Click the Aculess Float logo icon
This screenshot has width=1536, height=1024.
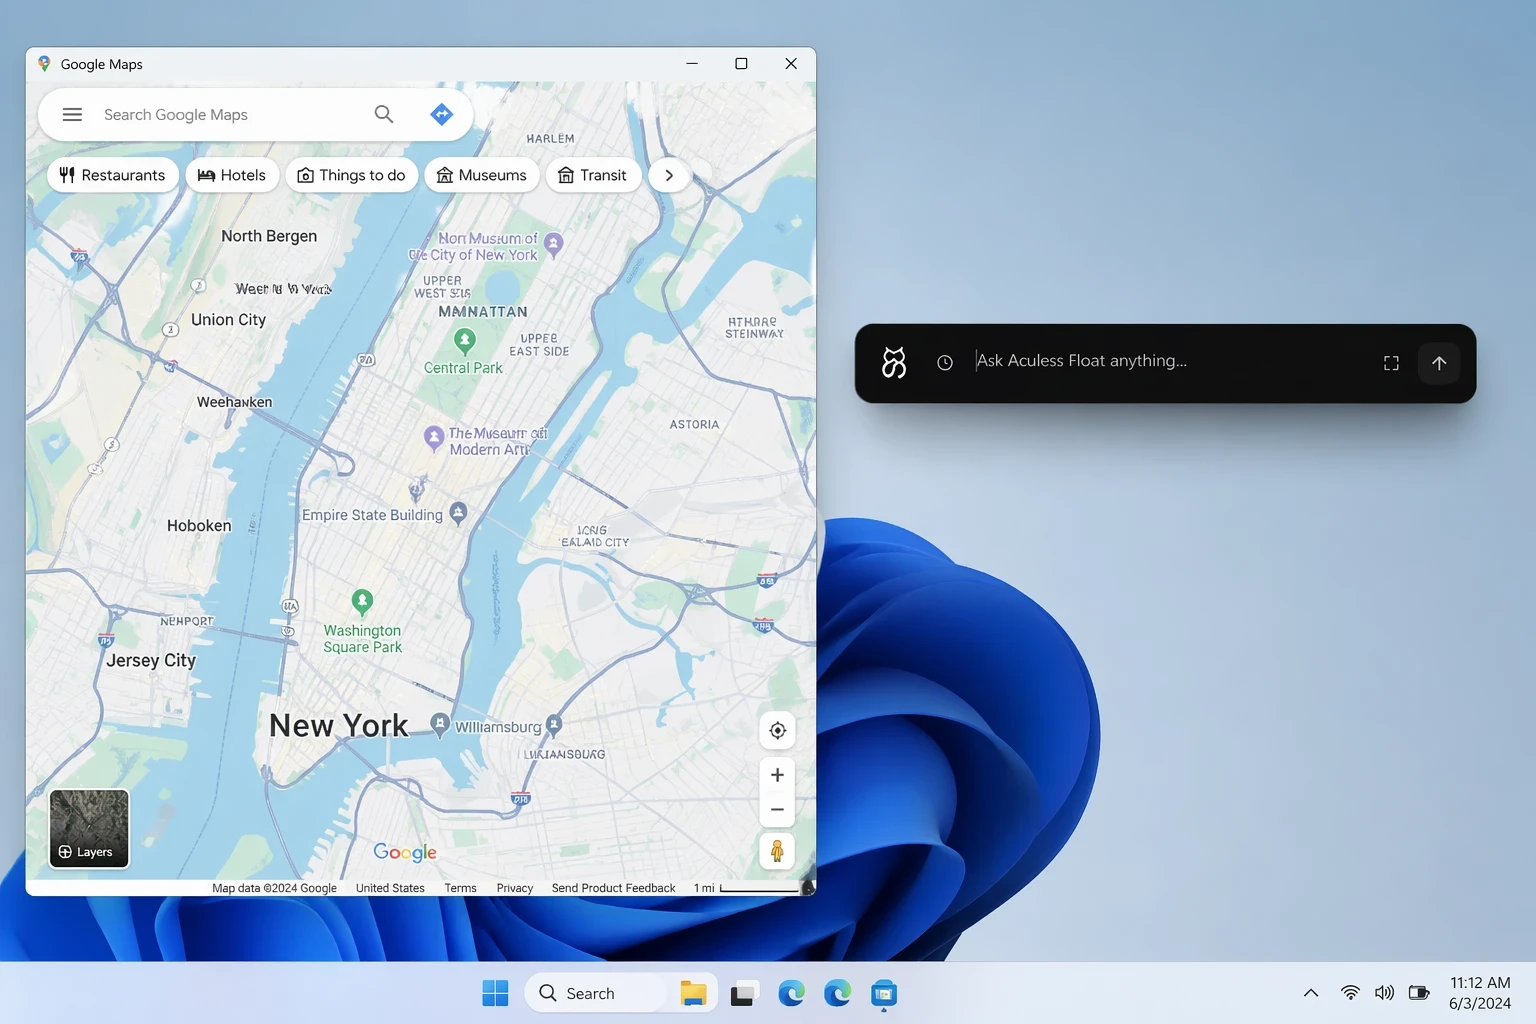click(894, 363)
